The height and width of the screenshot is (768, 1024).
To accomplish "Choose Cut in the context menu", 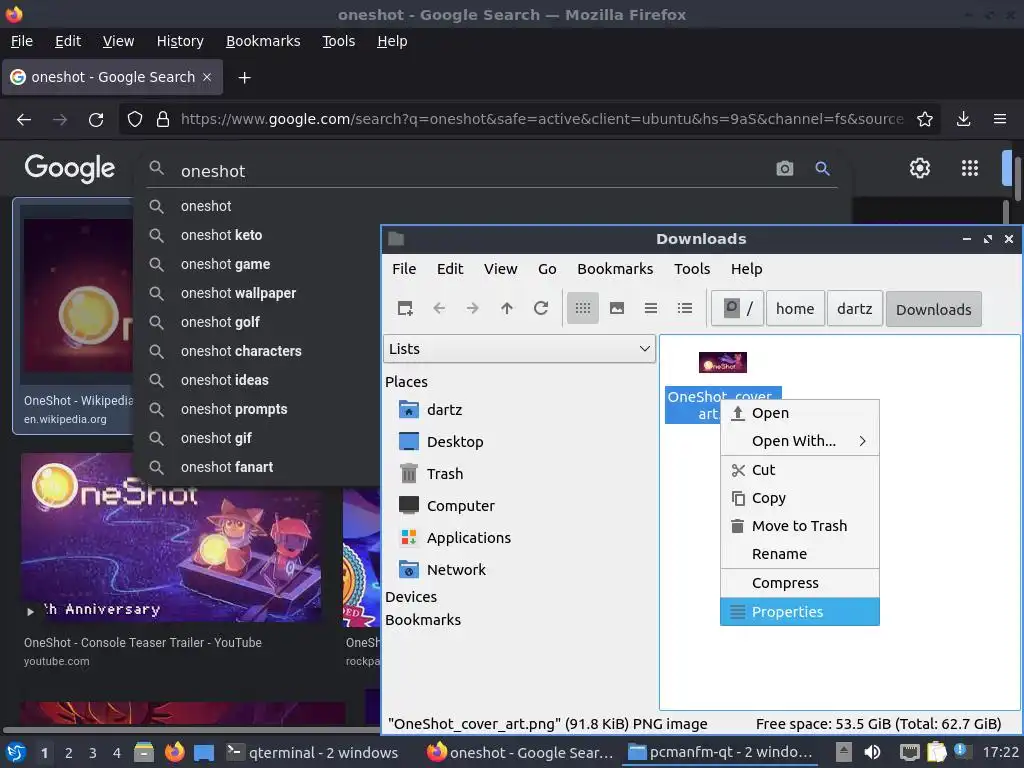I will pos(799,470).
